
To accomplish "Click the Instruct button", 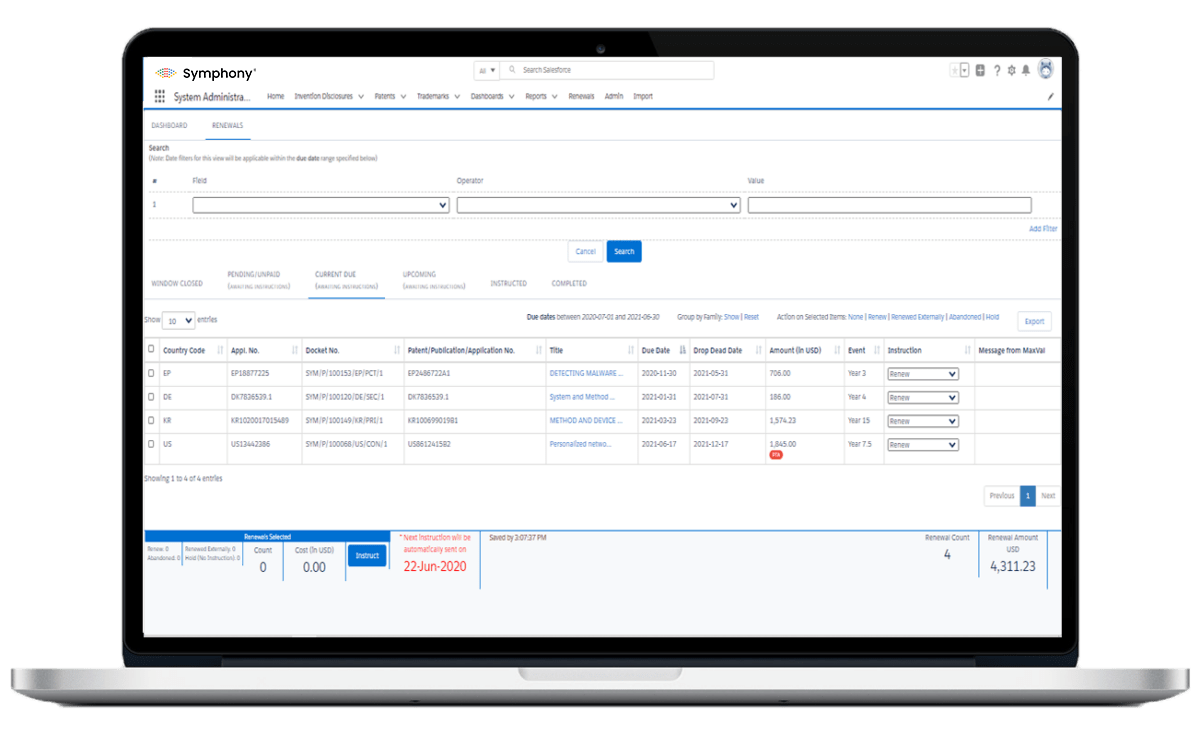I will (x=367, y=555).
